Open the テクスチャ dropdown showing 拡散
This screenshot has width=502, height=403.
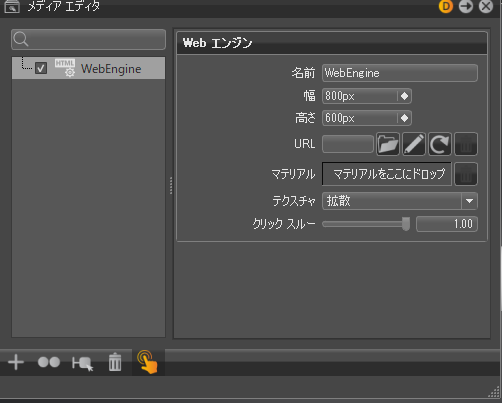click(400, 201)
